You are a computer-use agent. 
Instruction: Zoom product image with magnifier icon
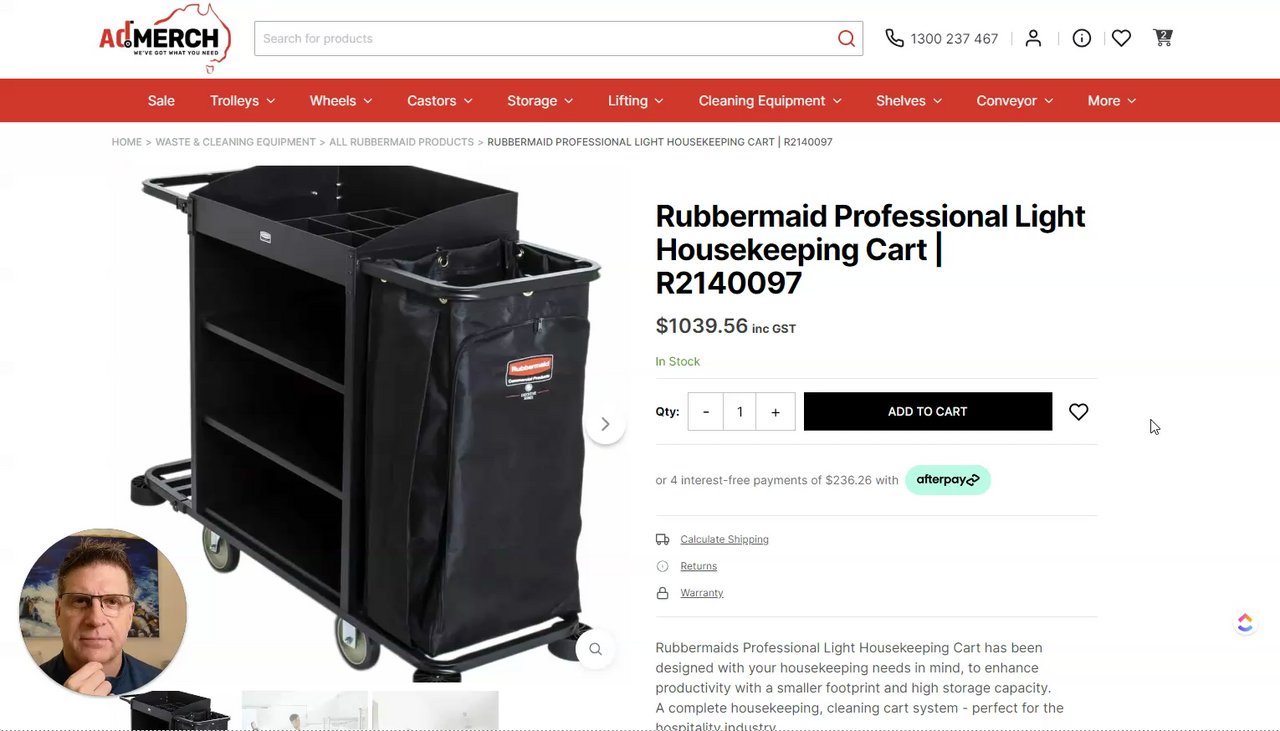pos(595,649)
